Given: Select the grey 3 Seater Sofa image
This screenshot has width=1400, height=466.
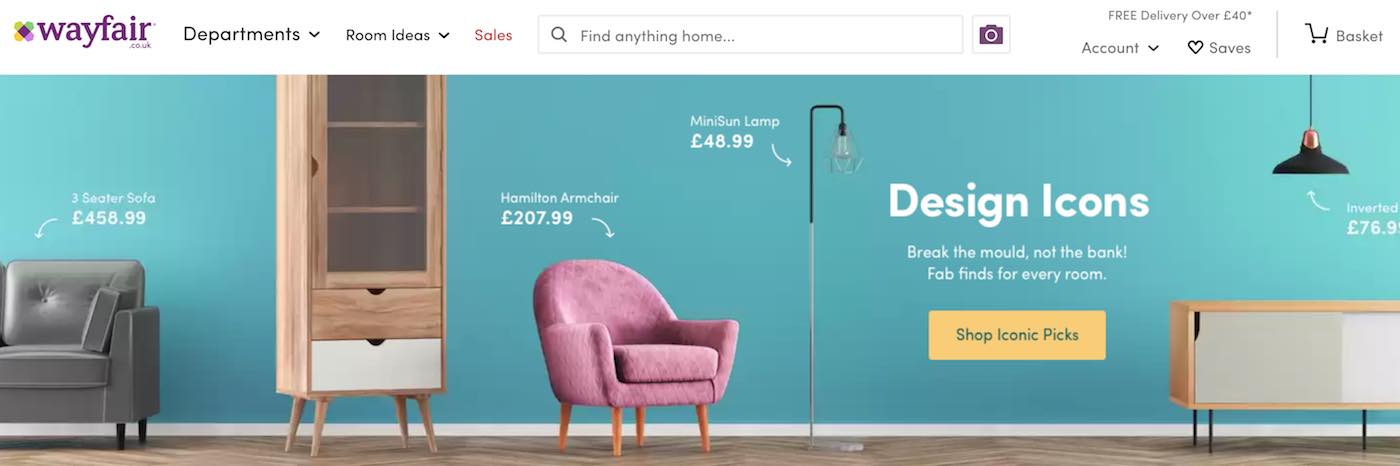Looking at the screenshot, I should pyautogui.click(x=78, y=350).
